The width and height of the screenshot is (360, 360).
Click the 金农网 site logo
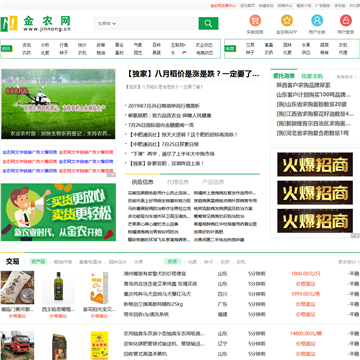(x=36, y=23)
